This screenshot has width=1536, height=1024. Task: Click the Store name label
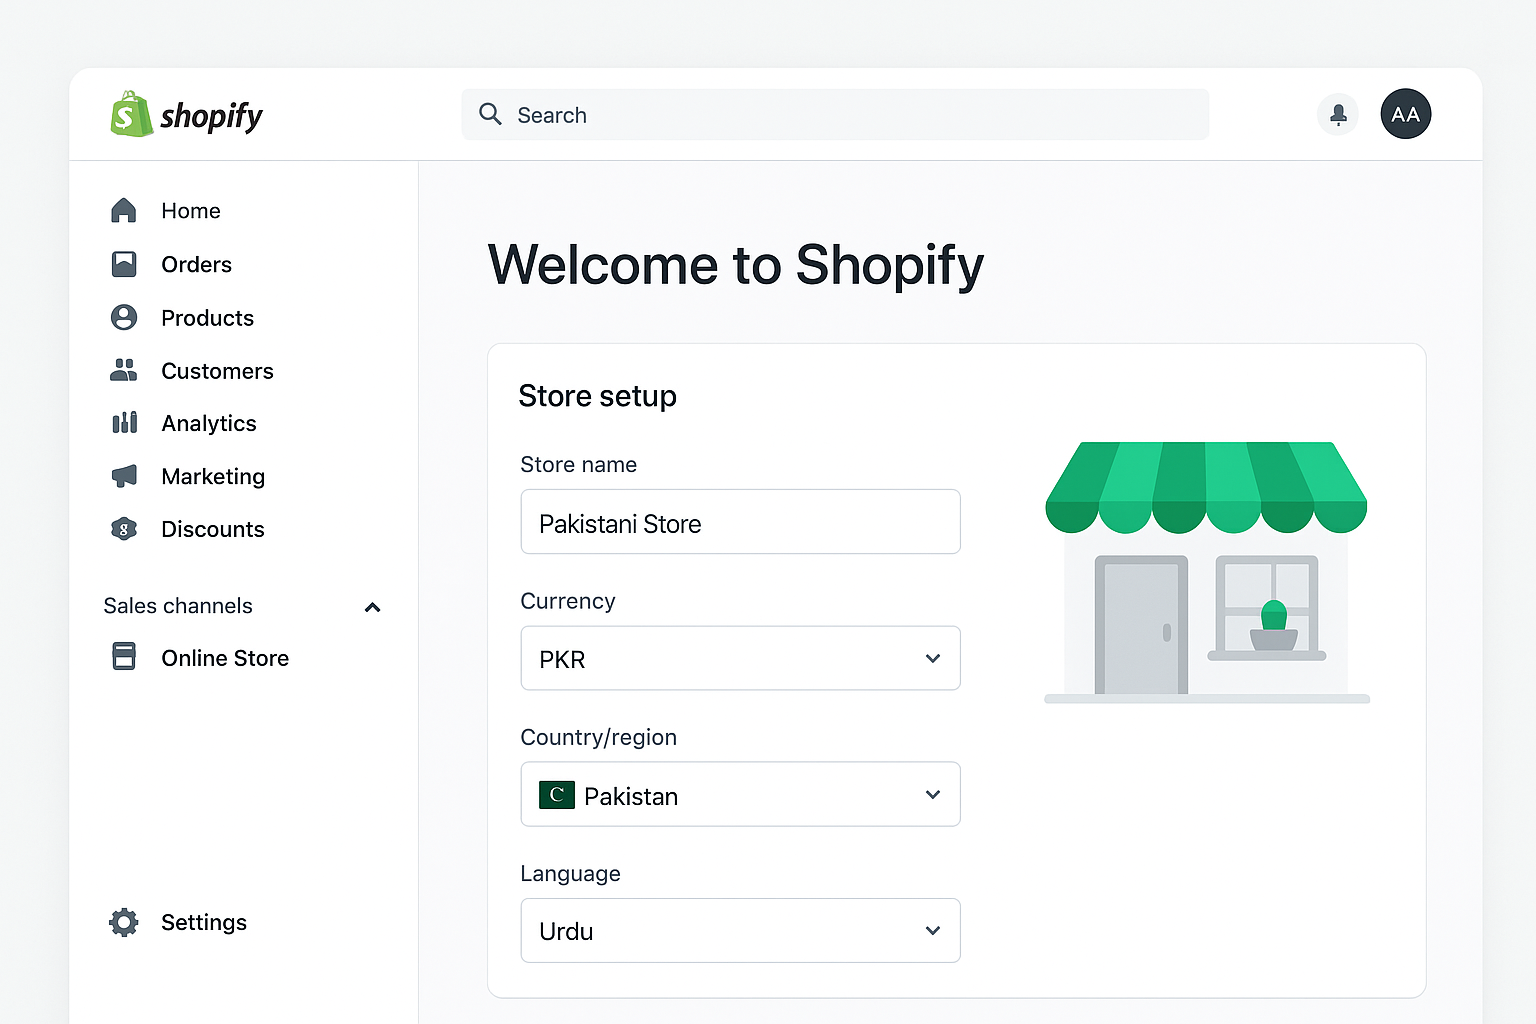click(579, 464)
